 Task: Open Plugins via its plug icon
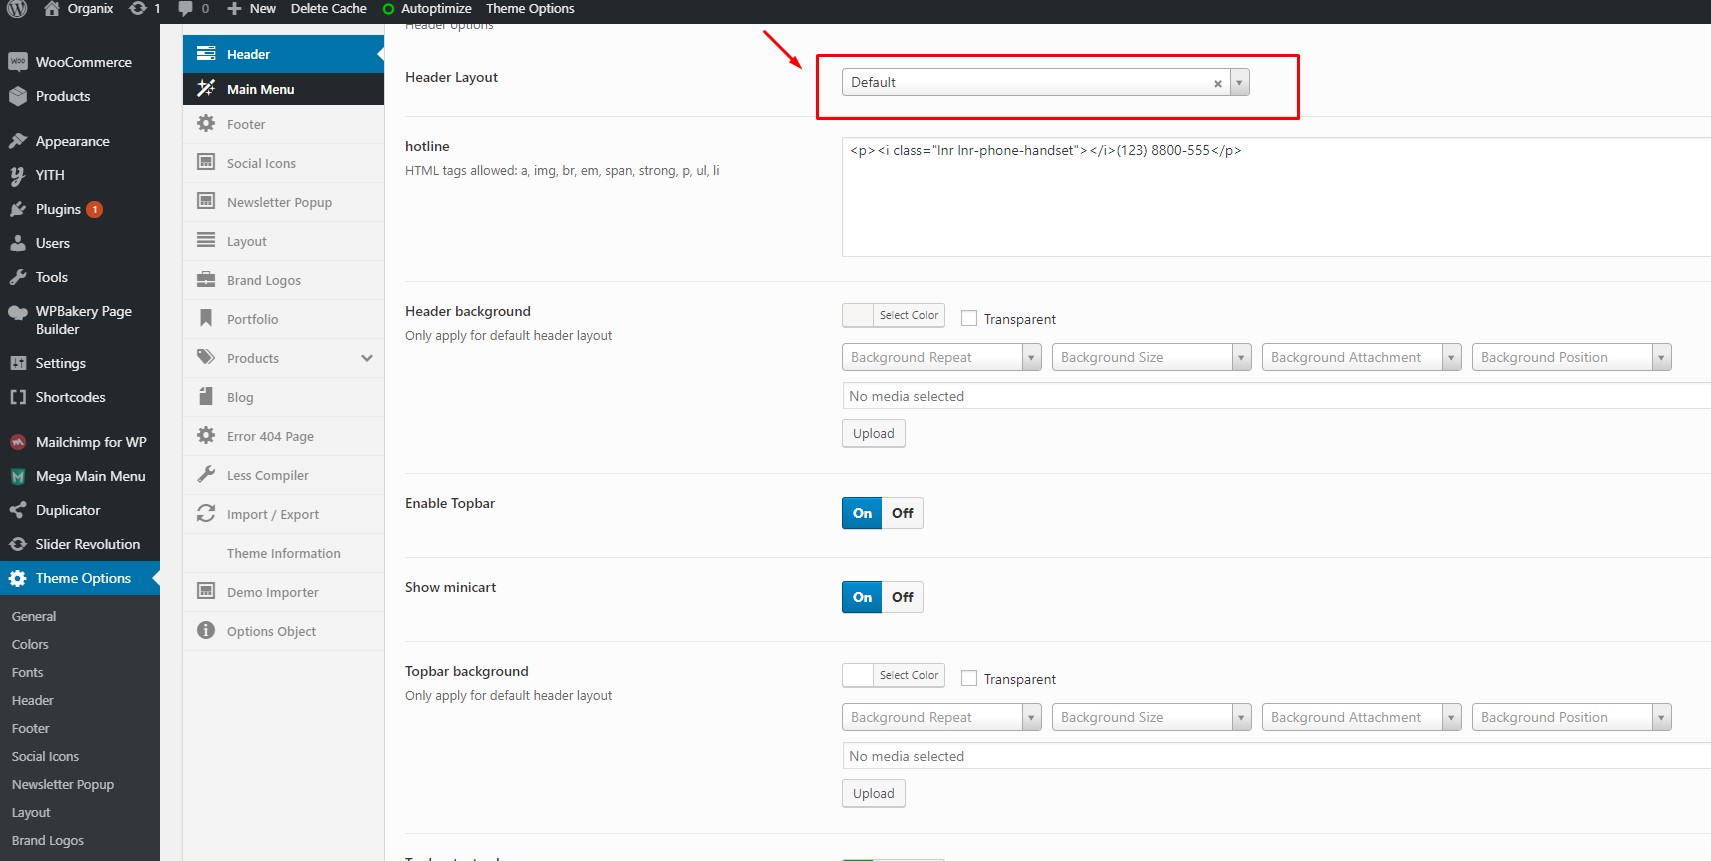tap(17, 209)
